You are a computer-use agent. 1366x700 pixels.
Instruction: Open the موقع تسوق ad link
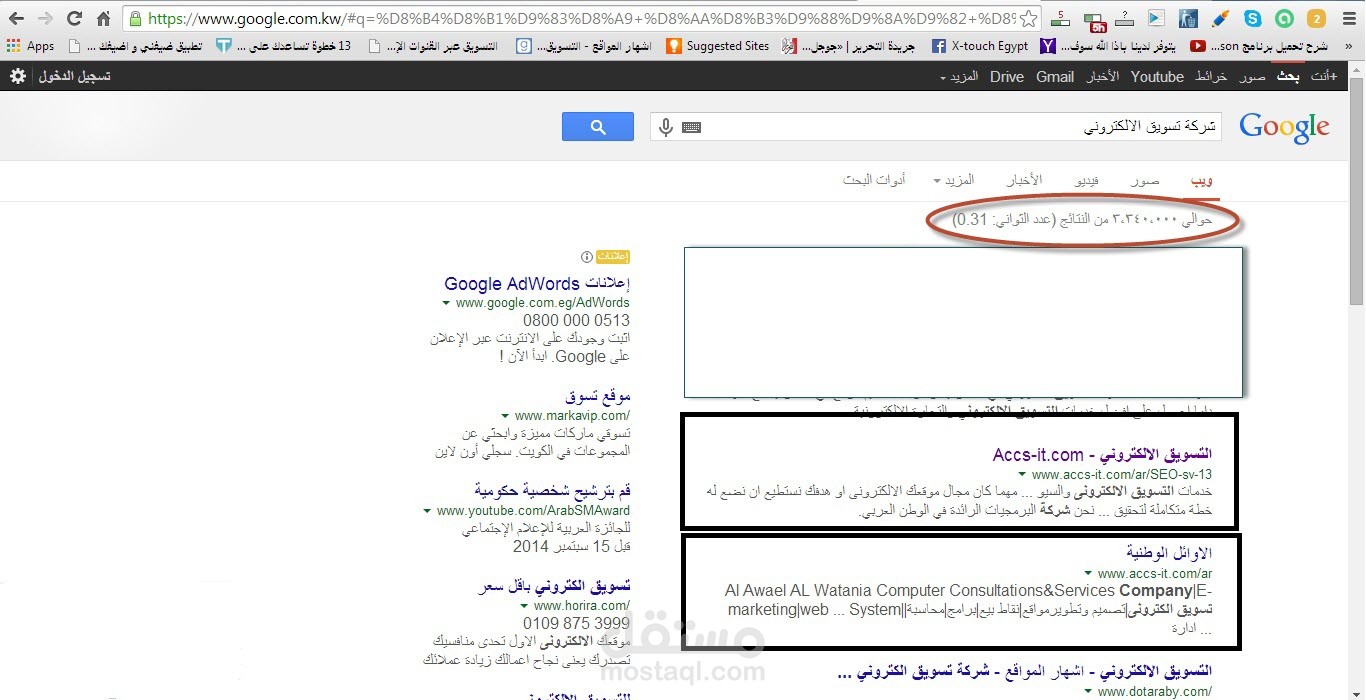597,397
